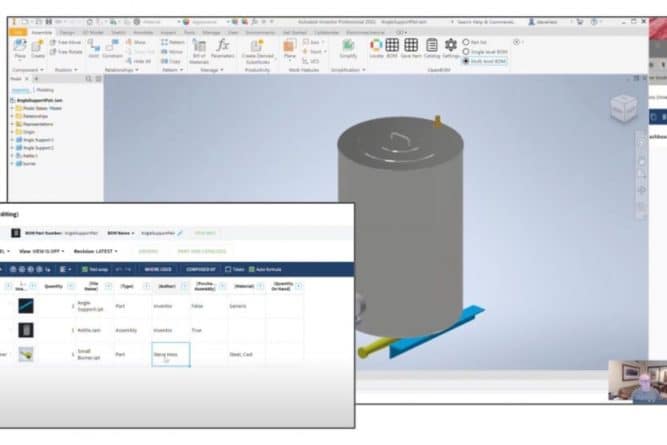Click the Author cell for Small Burner
The height and width of the screenshot is (445, 667).
170,354
